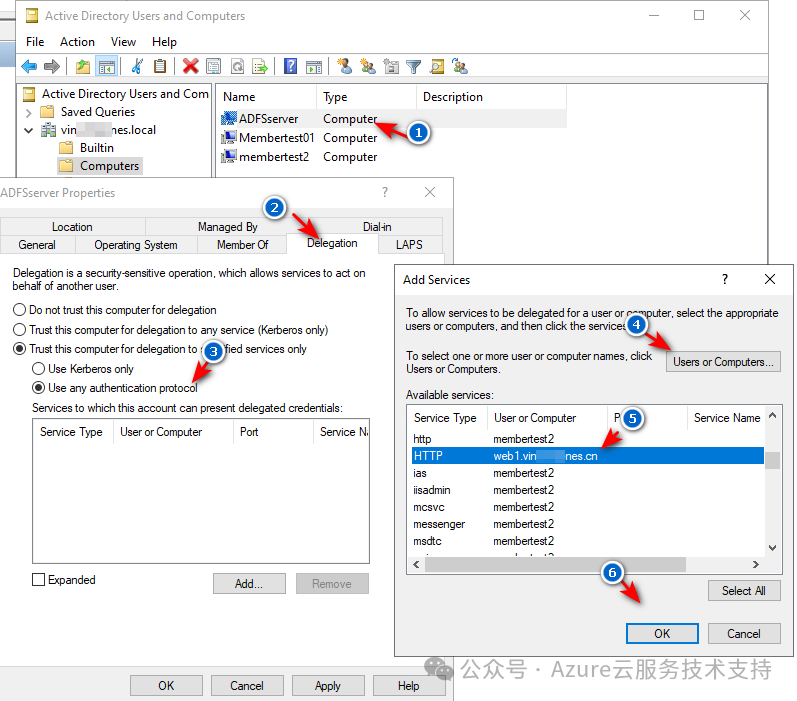Click the Paste clipboard icon
Viewport: 797px width, 701px height.
(160, 66)
